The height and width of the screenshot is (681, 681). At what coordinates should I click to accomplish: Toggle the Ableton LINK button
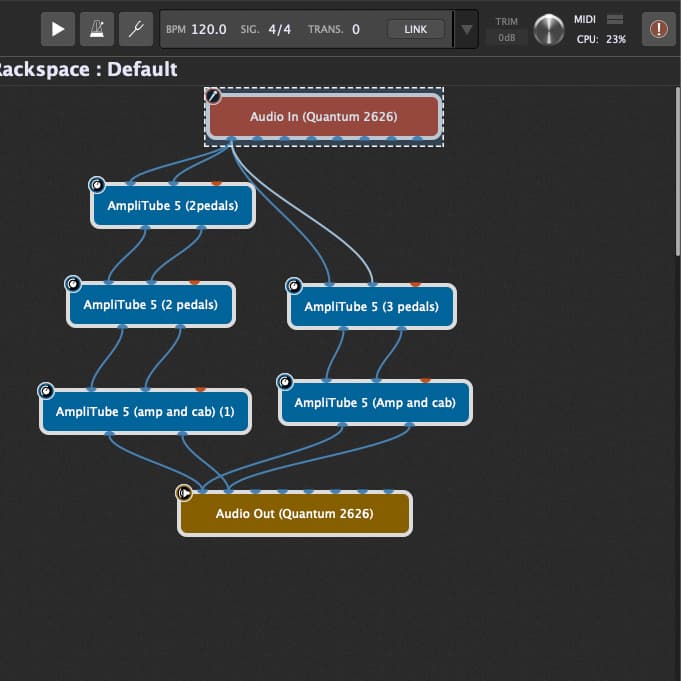(416, 30)
